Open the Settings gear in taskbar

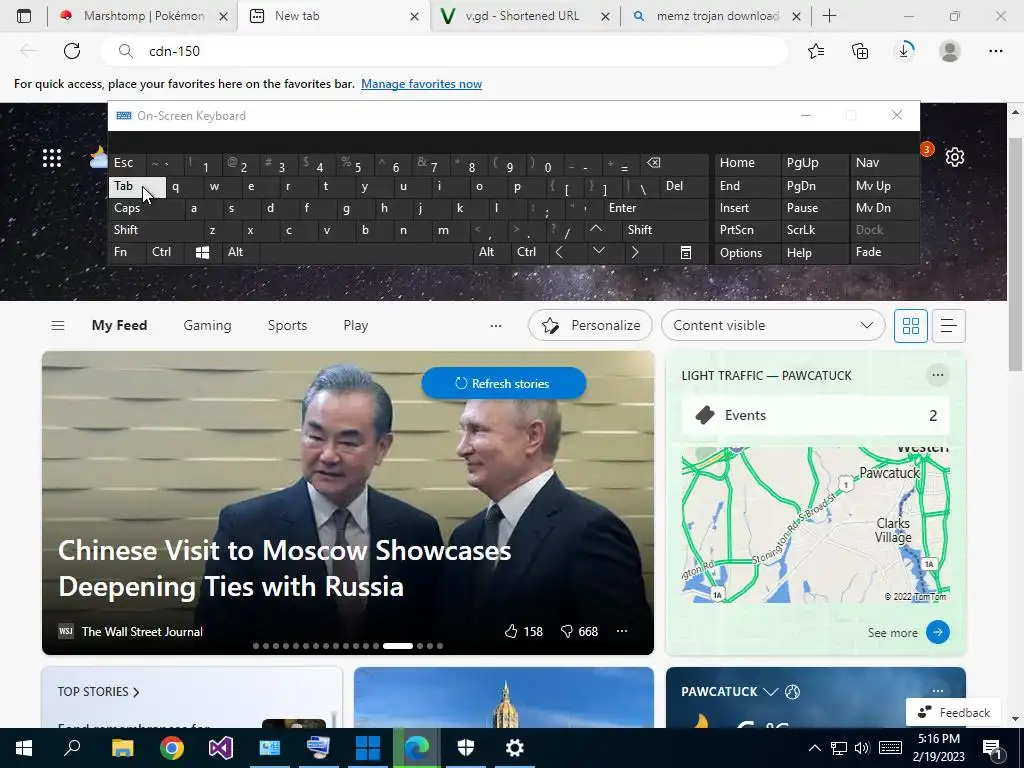click(515, 748)
